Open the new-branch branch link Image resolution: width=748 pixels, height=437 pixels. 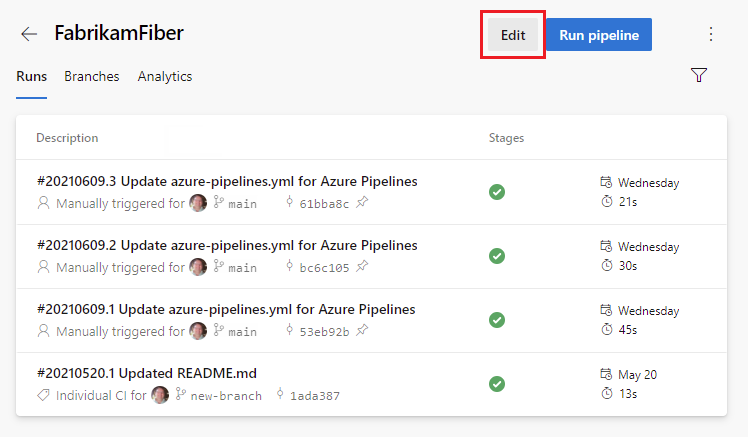coord(228,396)
